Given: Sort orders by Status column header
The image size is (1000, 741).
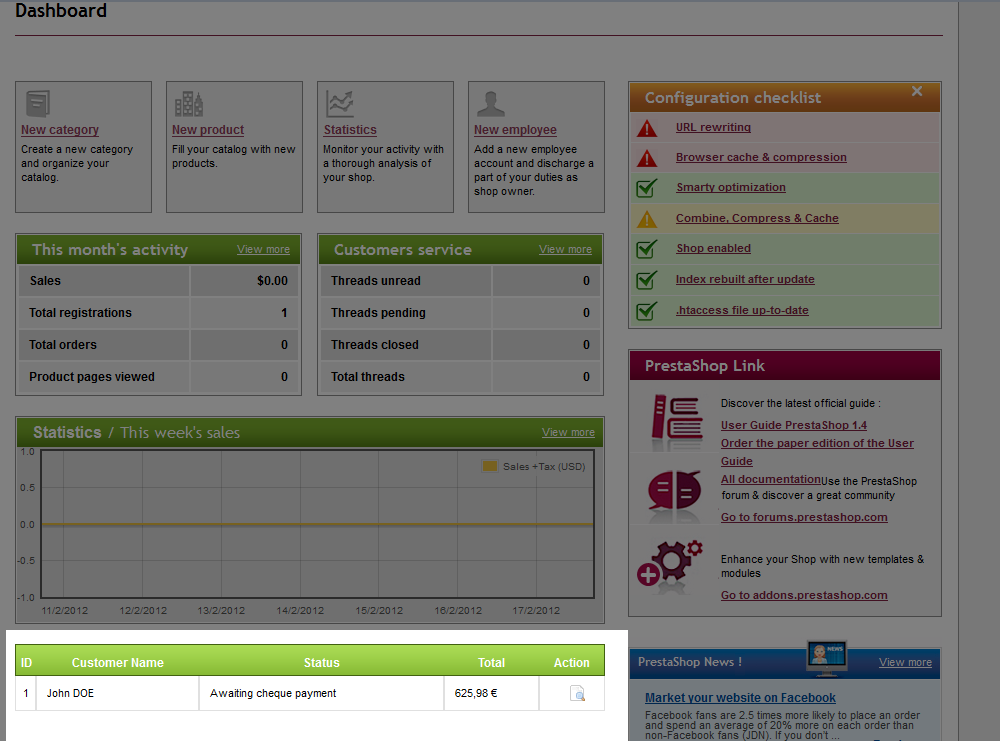Looking at the screenshot, I should 322,663.
